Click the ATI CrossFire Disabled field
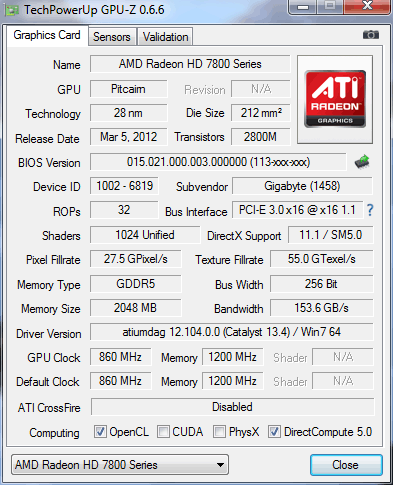Viewport: 393px width, 485px height. tap(232, 407)
